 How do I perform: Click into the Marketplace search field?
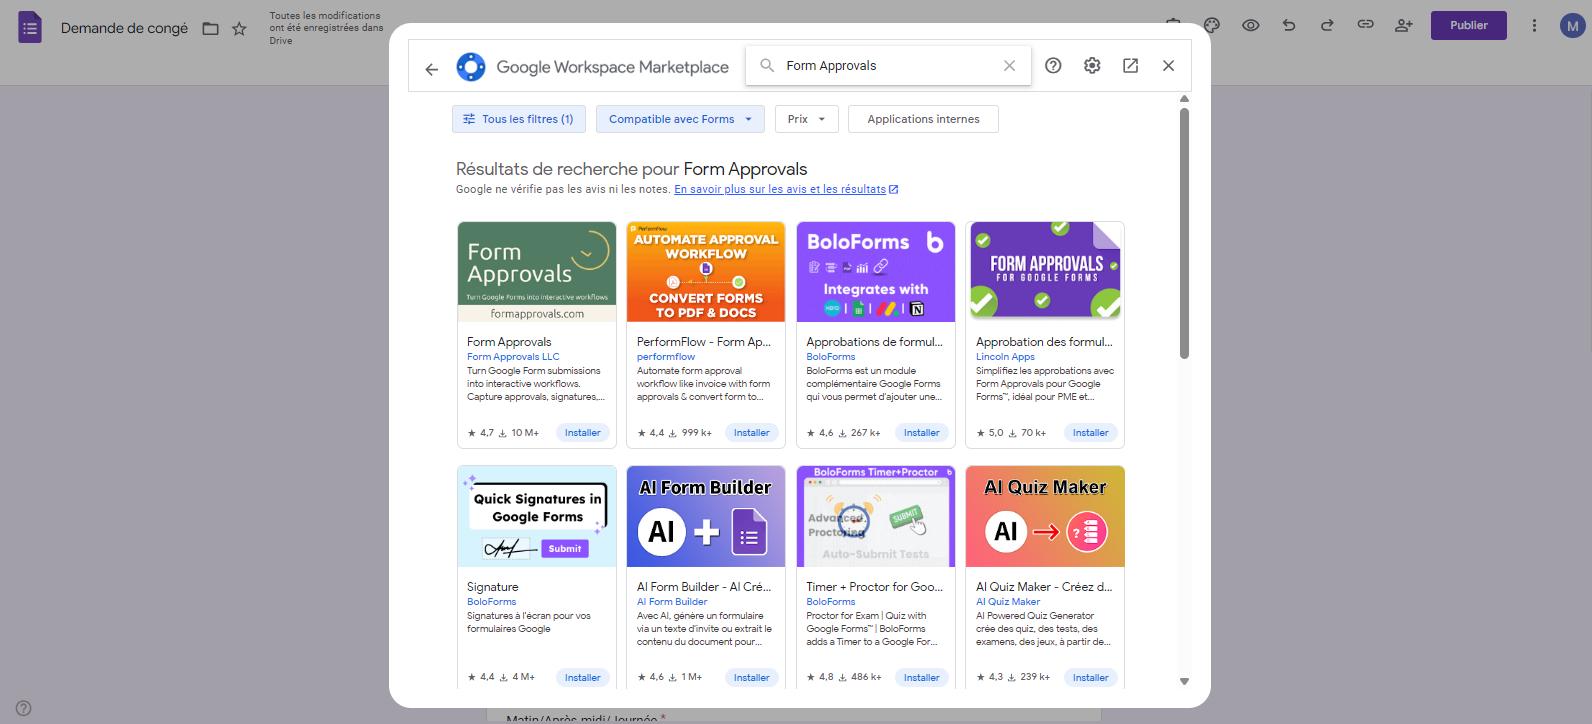click(x=889, y=66)
